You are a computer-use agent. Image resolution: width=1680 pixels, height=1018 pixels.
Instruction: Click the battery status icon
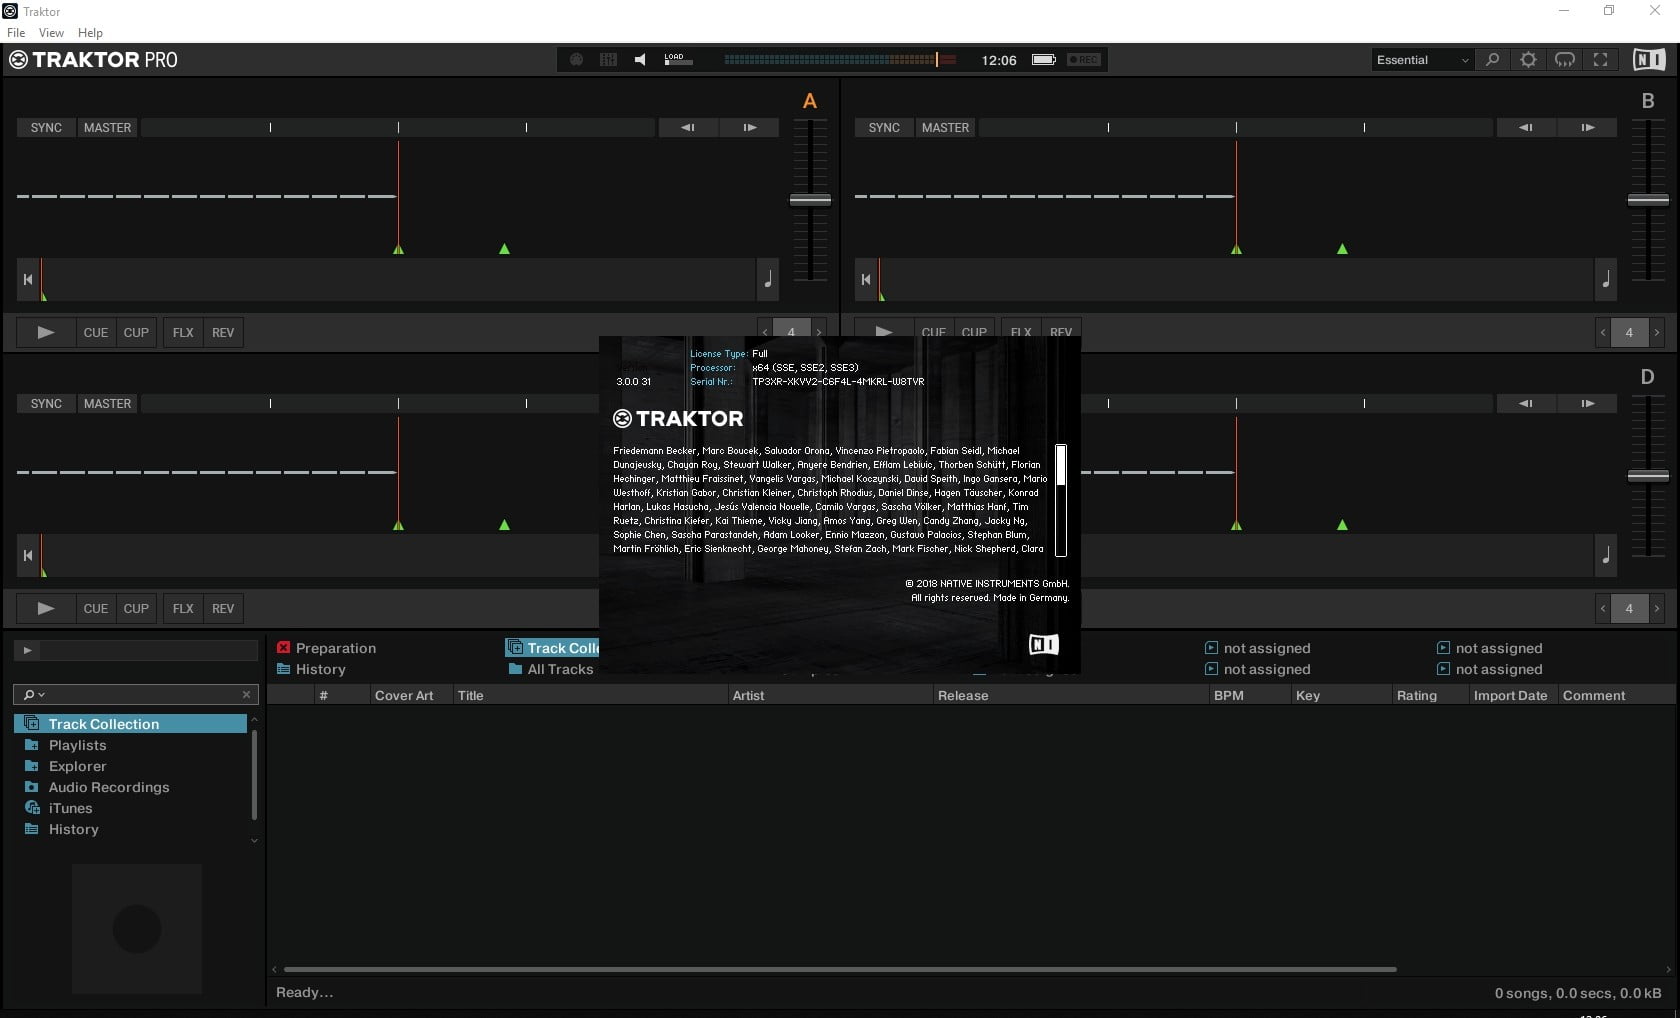(x=1044, y=60)
